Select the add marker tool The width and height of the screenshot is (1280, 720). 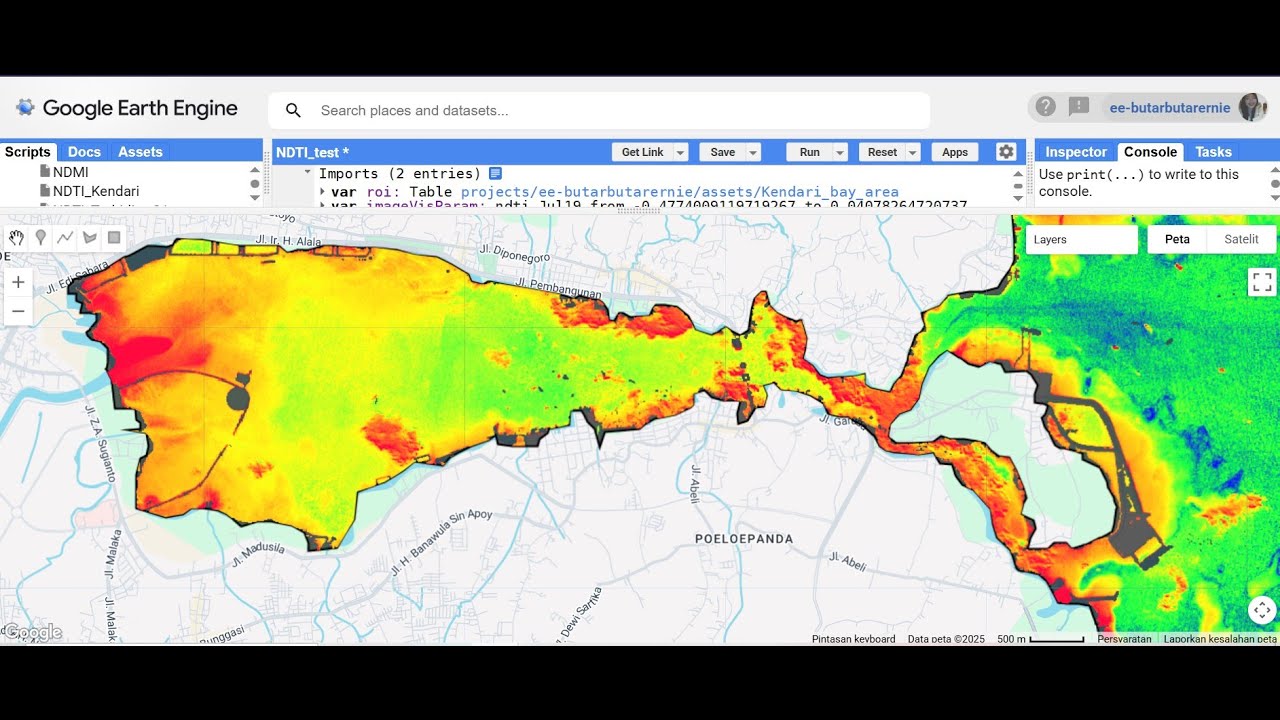[x=41, y=238]
